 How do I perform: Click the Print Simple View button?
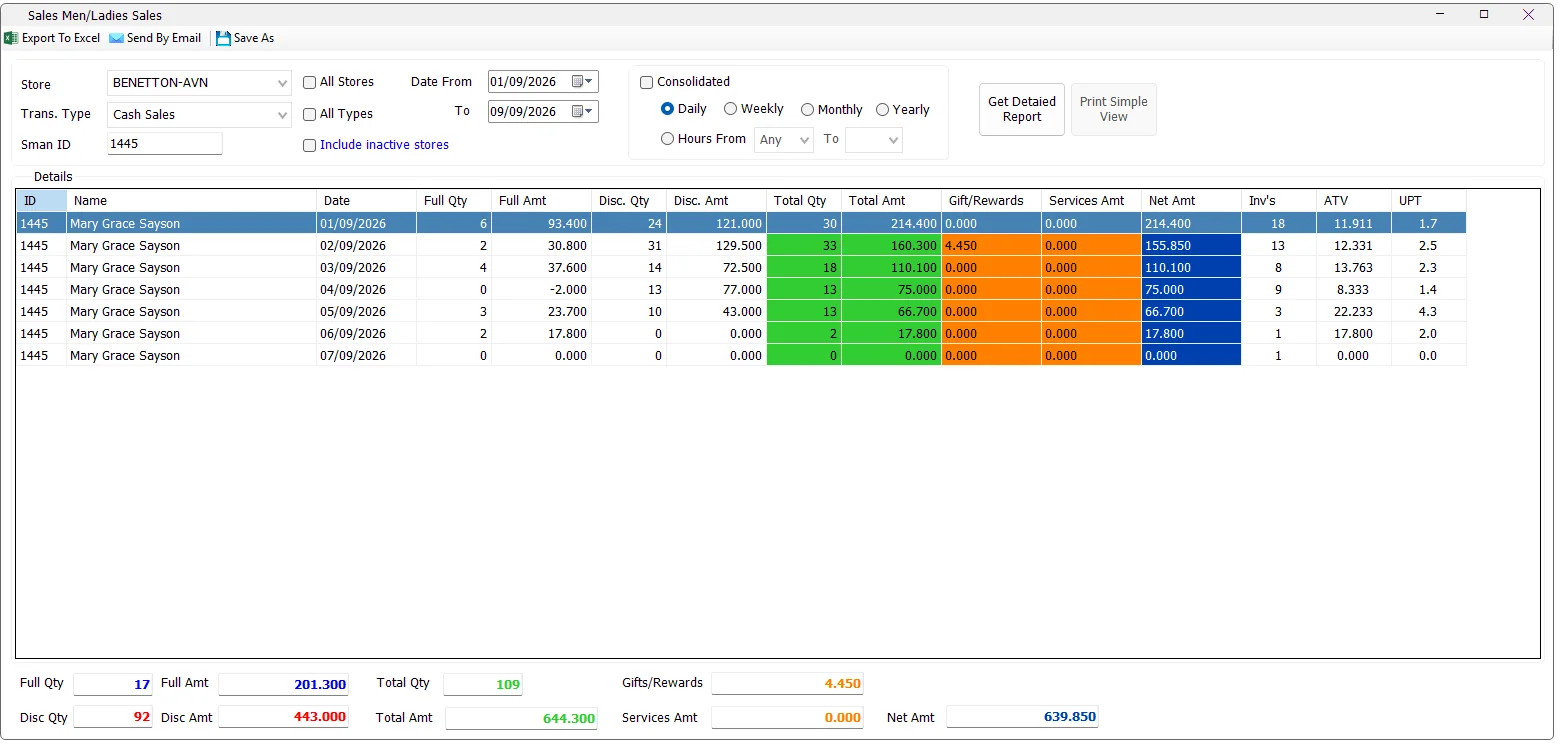click(1114, 109)
